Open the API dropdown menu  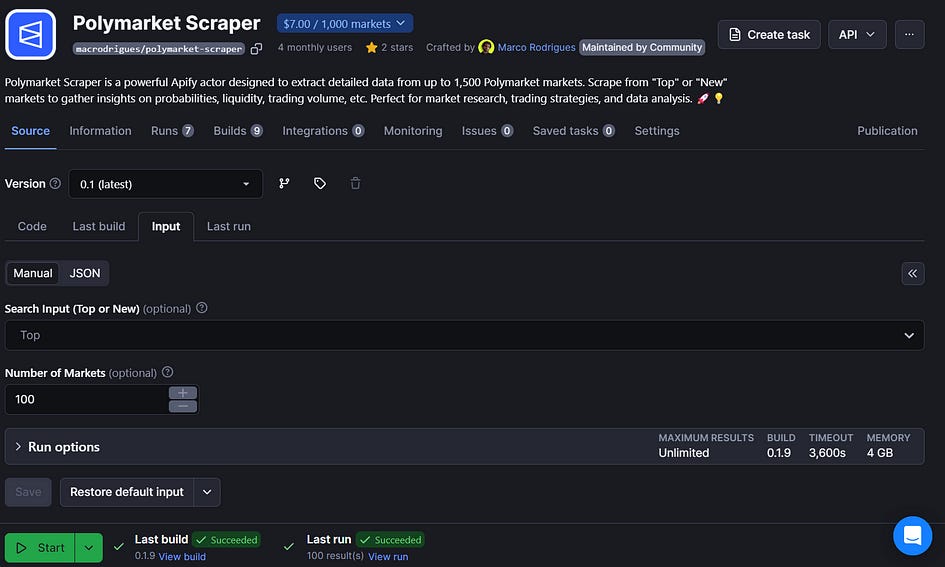[x=857, y=34]
